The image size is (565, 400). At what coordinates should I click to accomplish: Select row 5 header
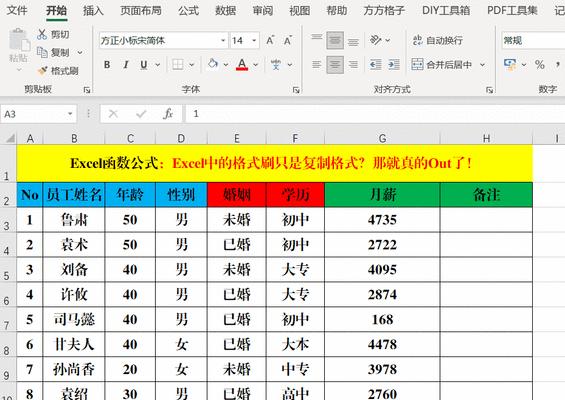[x=8, y=270]
